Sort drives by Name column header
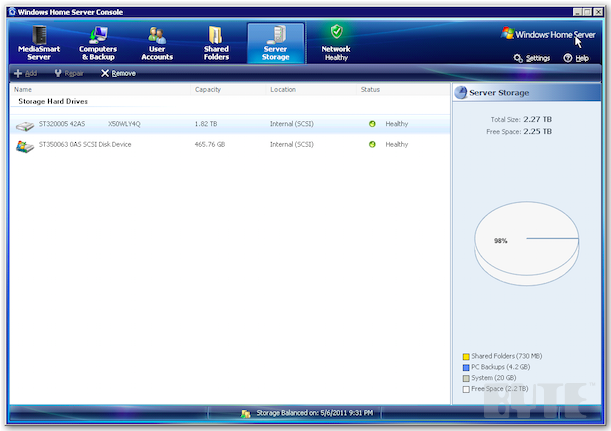 [23, 90]
